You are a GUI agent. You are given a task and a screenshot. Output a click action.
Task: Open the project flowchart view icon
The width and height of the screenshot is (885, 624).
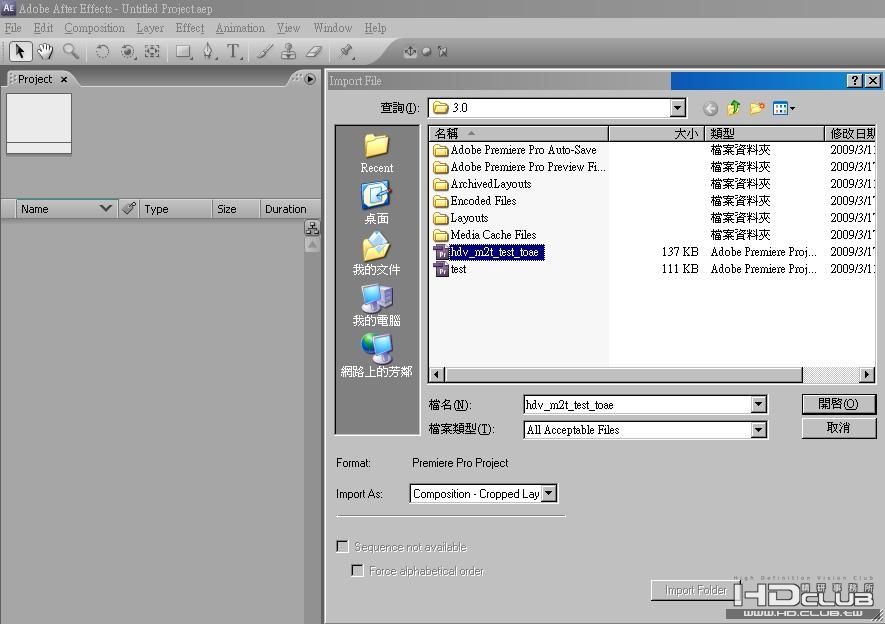[x=312, y=227]
